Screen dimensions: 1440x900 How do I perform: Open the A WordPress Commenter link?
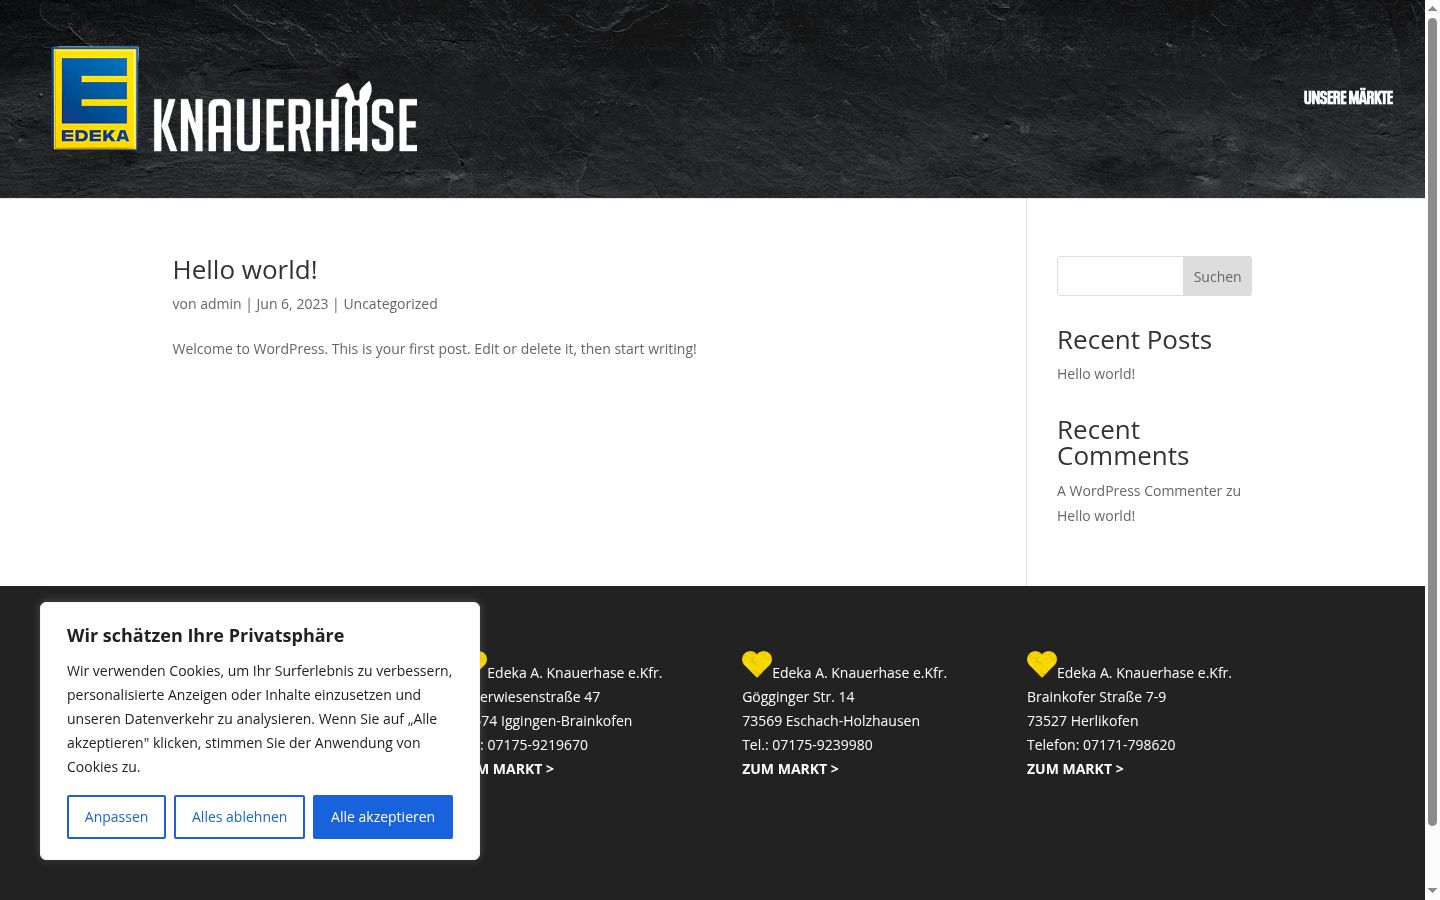pos(1140,491)
